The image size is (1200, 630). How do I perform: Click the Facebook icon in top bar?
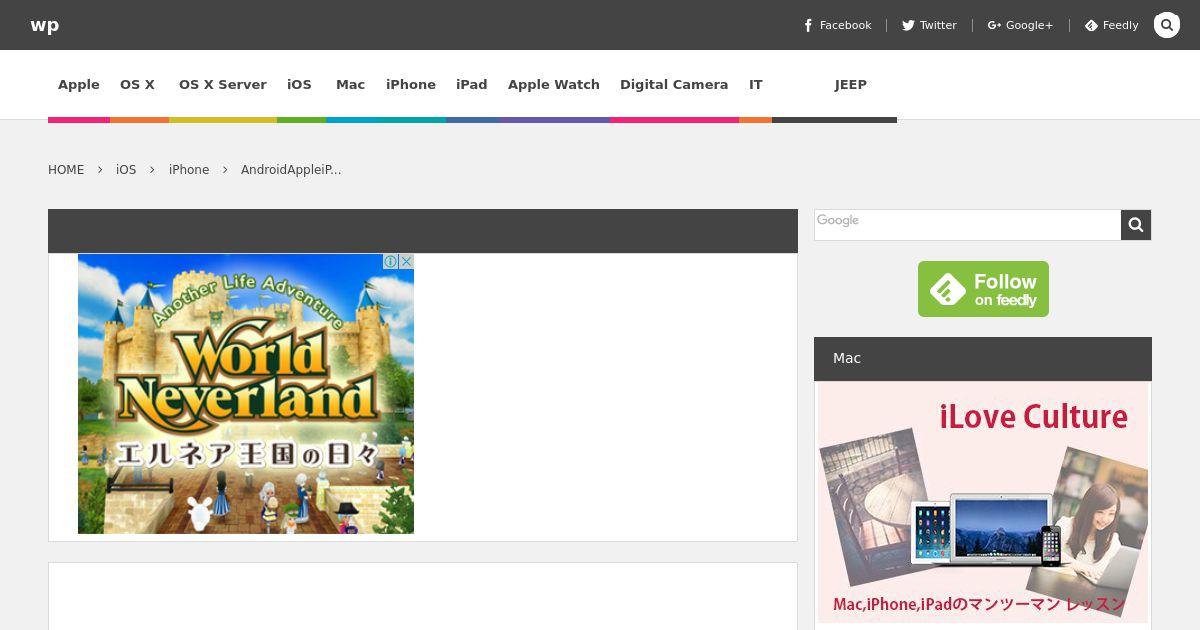point(808,25)
